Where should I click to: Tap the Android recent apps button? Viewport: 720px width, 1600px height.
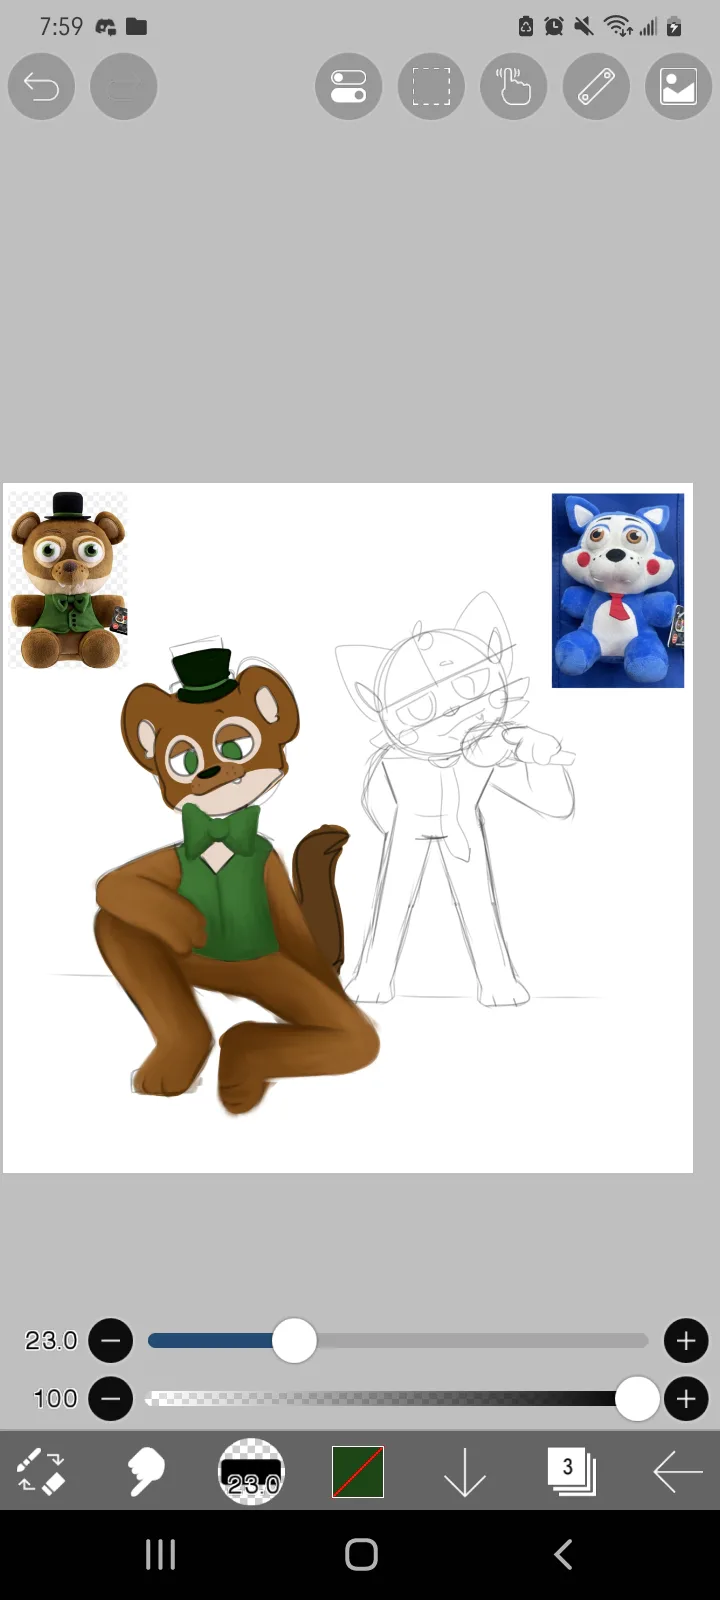(x=160, y=1555)
